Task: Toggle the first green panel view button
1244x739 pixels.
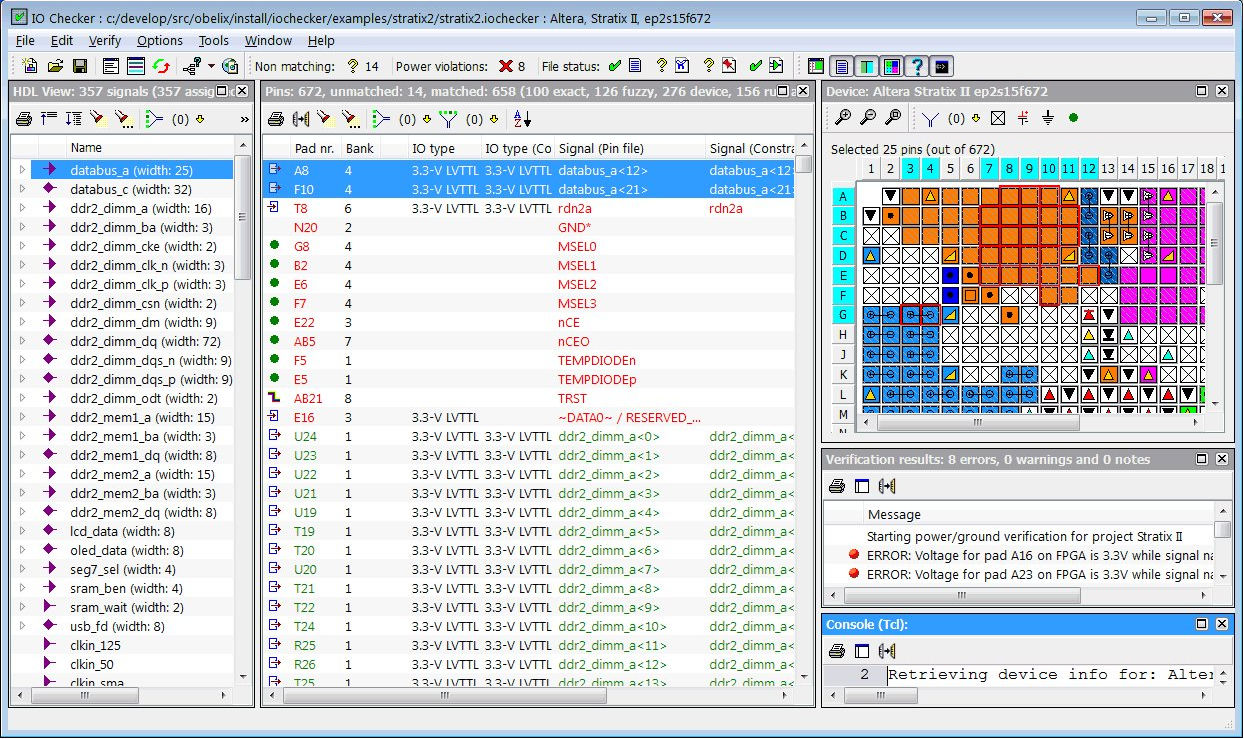Action: point(816,66)
